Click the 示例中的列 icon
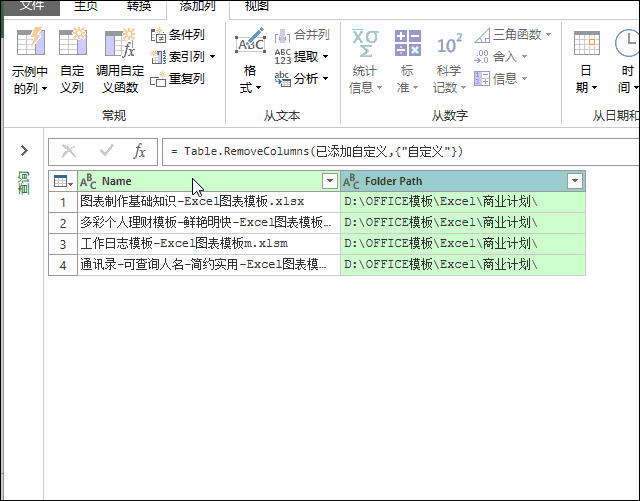This screenshot has height=501, width=640. pyautogui.click(x=31, y=42)
